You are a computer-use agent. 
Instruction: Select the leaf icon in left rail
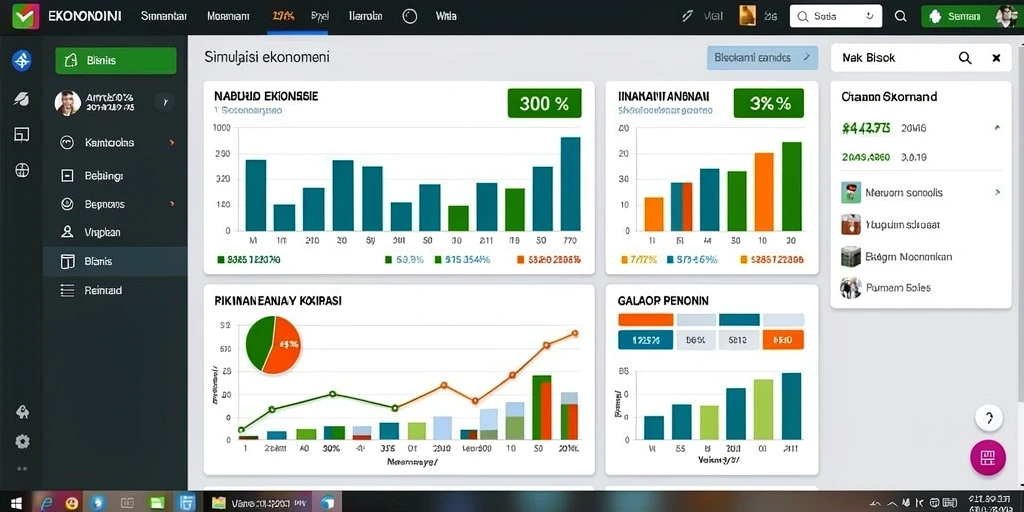pos(22,99)
